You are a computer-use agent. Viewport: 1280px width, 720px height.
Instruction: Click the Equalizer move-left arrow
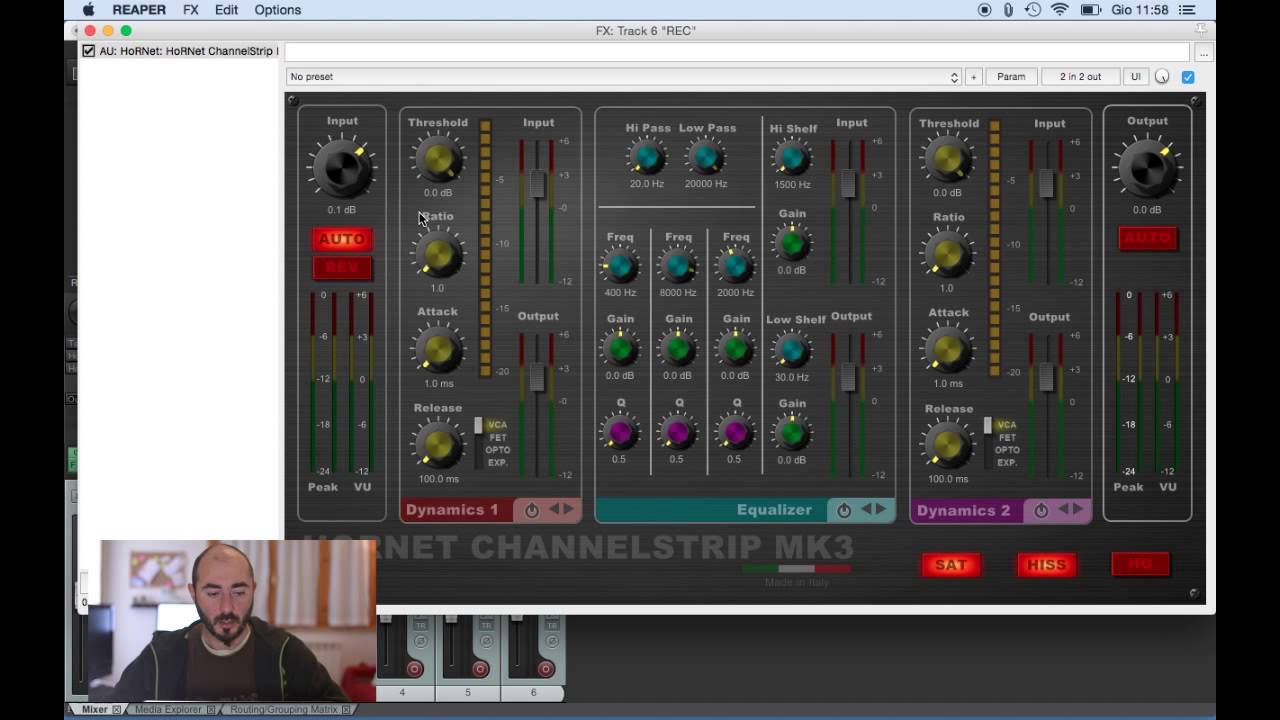pos(866,509)
